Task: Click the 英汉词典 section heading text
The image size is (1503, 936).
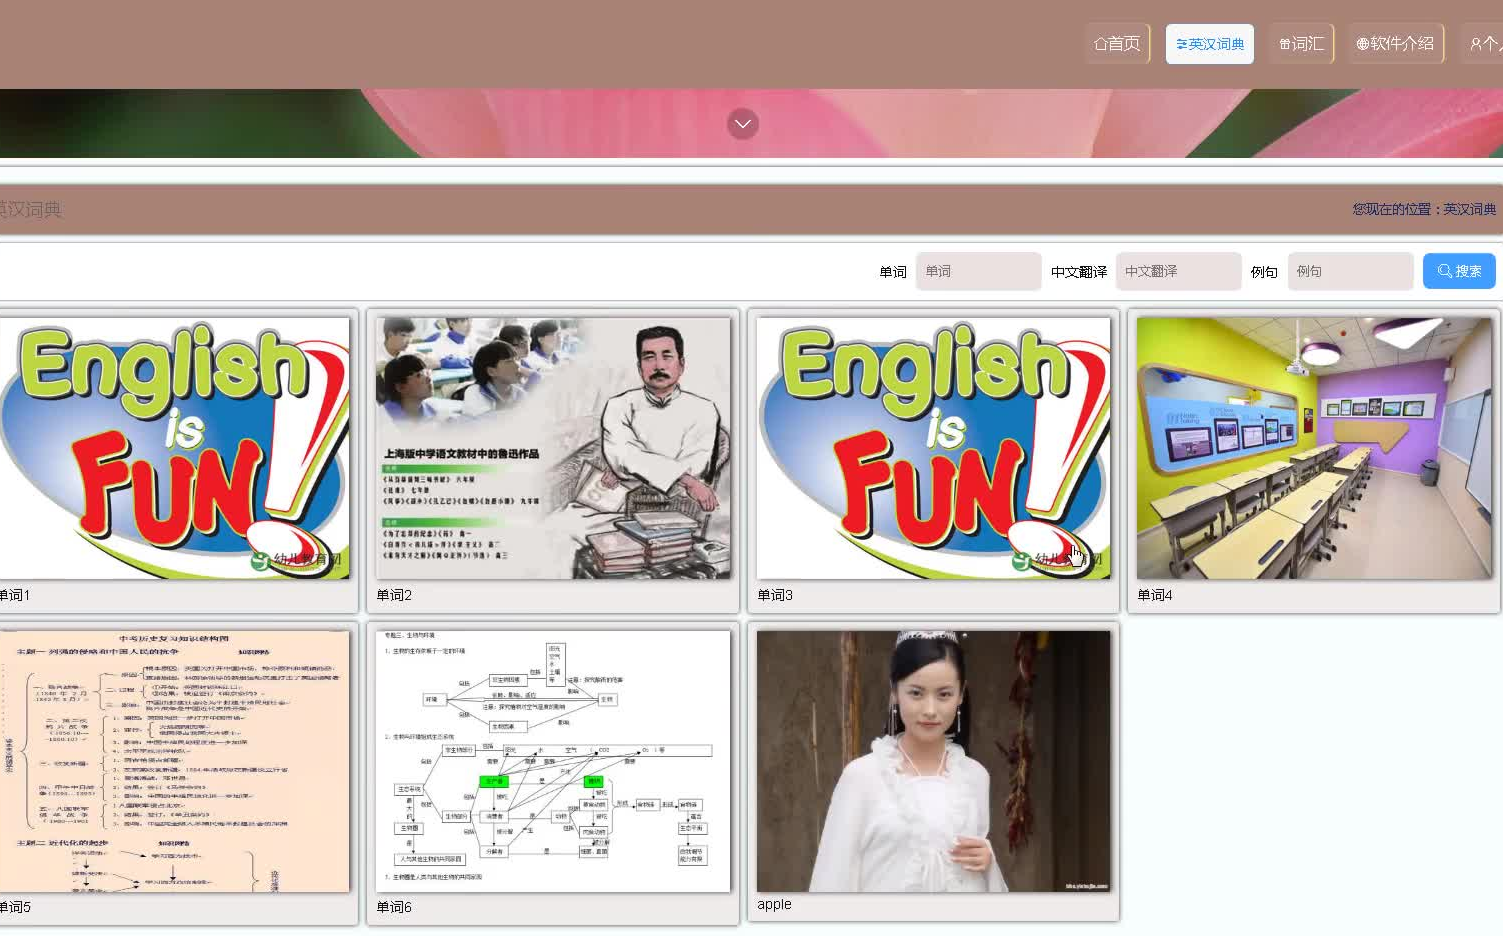Action: tap(30, 209)
